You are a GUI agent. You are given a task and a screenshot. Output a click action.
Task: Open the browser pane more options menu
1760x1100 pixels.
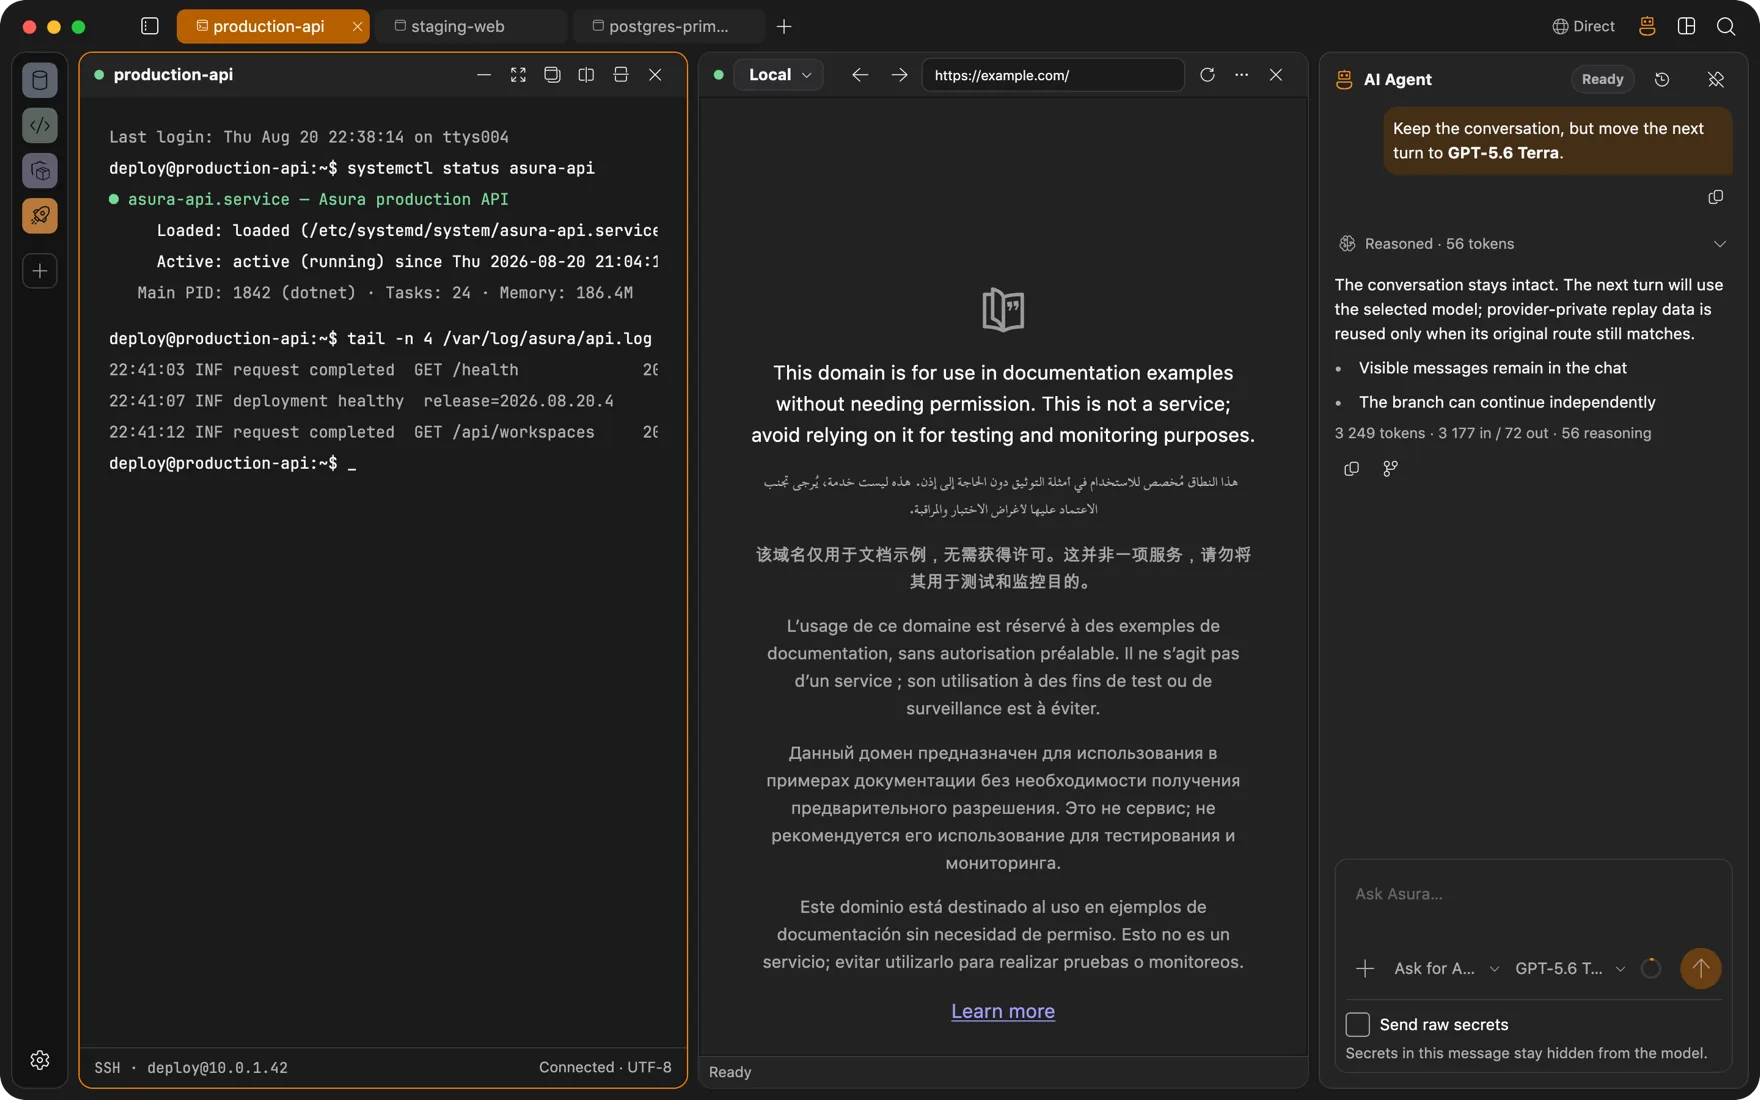[1241, 75]
